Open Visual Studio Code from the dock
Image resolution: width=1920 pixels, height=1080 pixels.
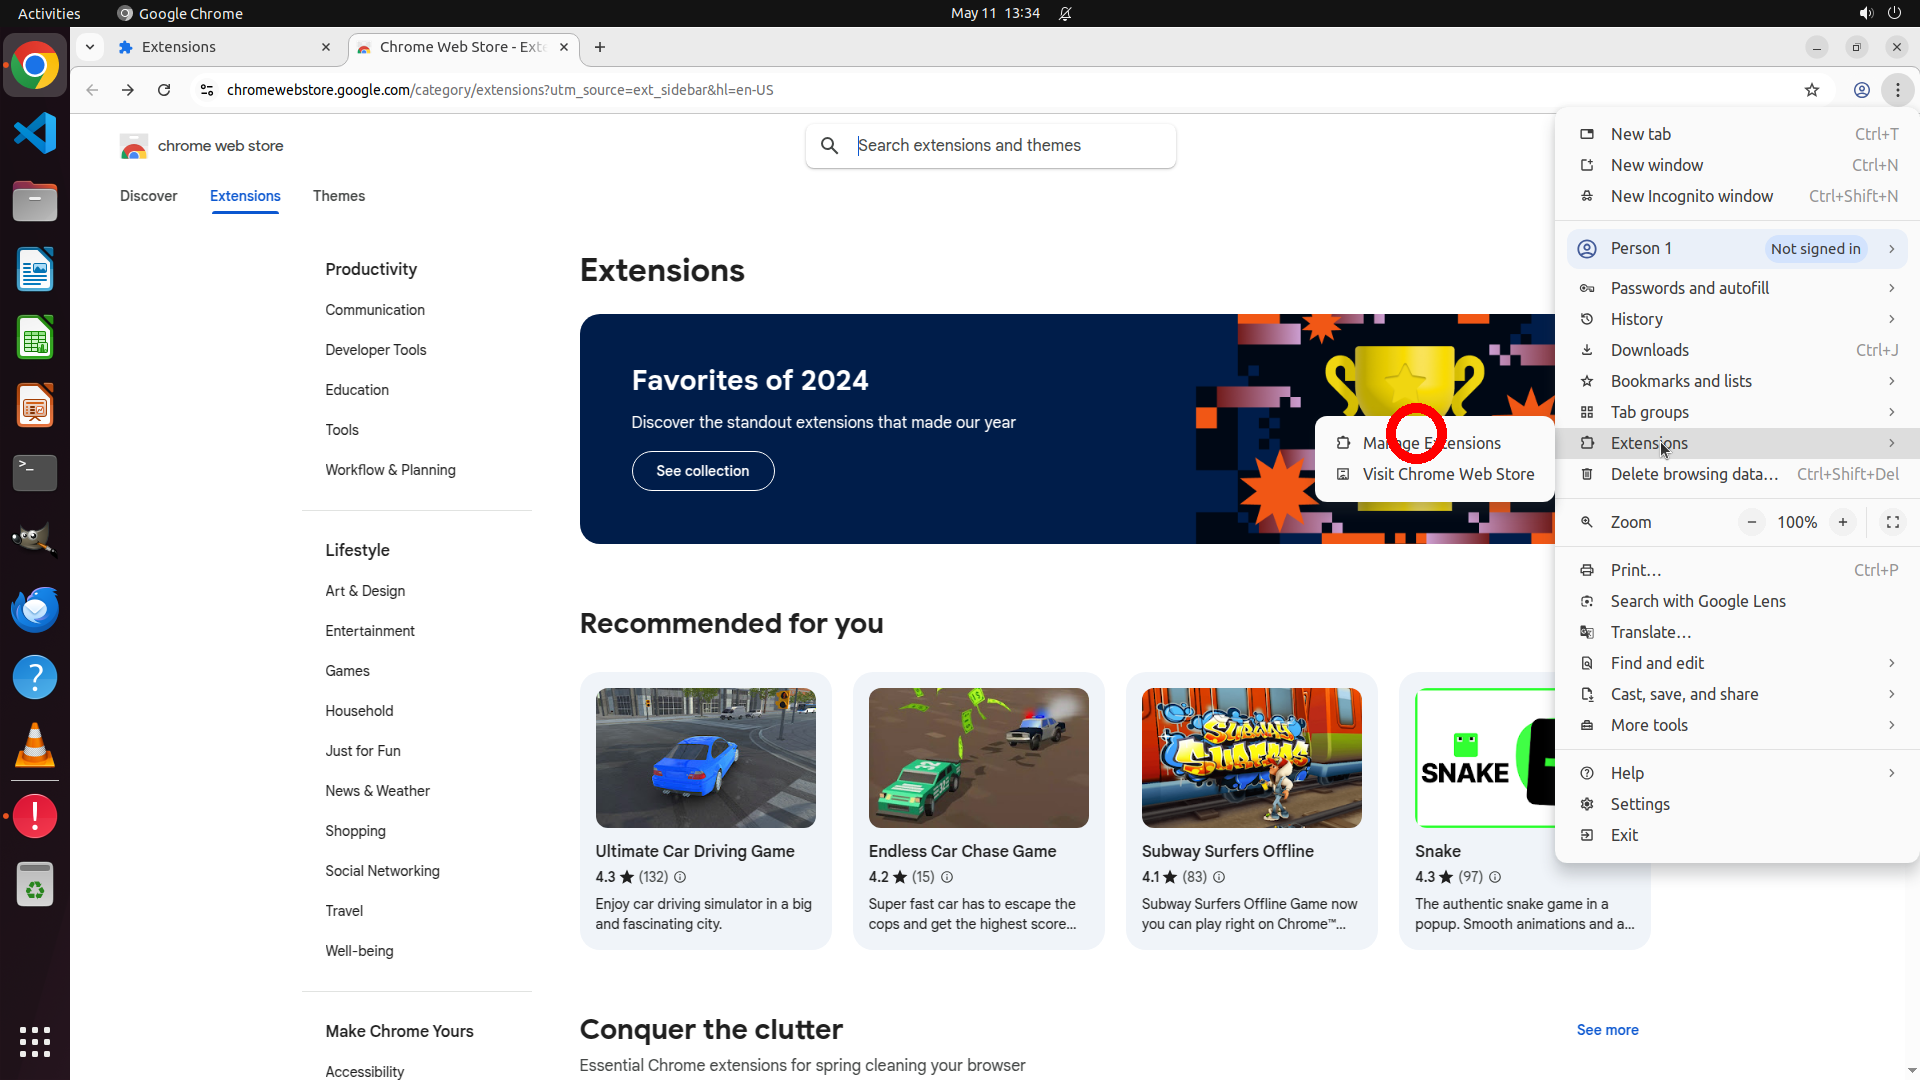[35, 133]
